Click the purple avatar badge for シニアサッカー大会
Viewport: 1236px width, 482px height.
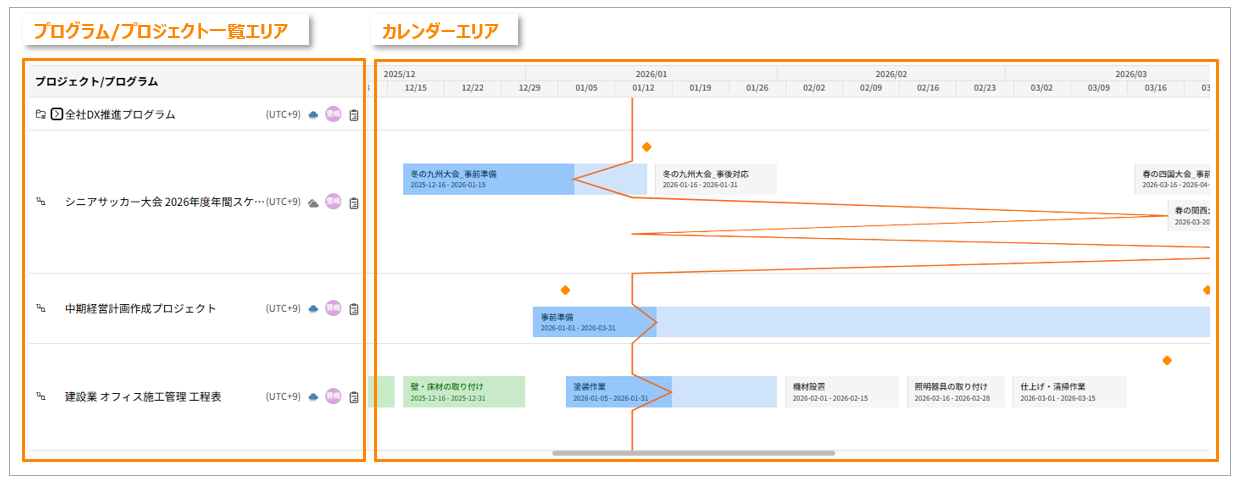(x=333, y=202)
